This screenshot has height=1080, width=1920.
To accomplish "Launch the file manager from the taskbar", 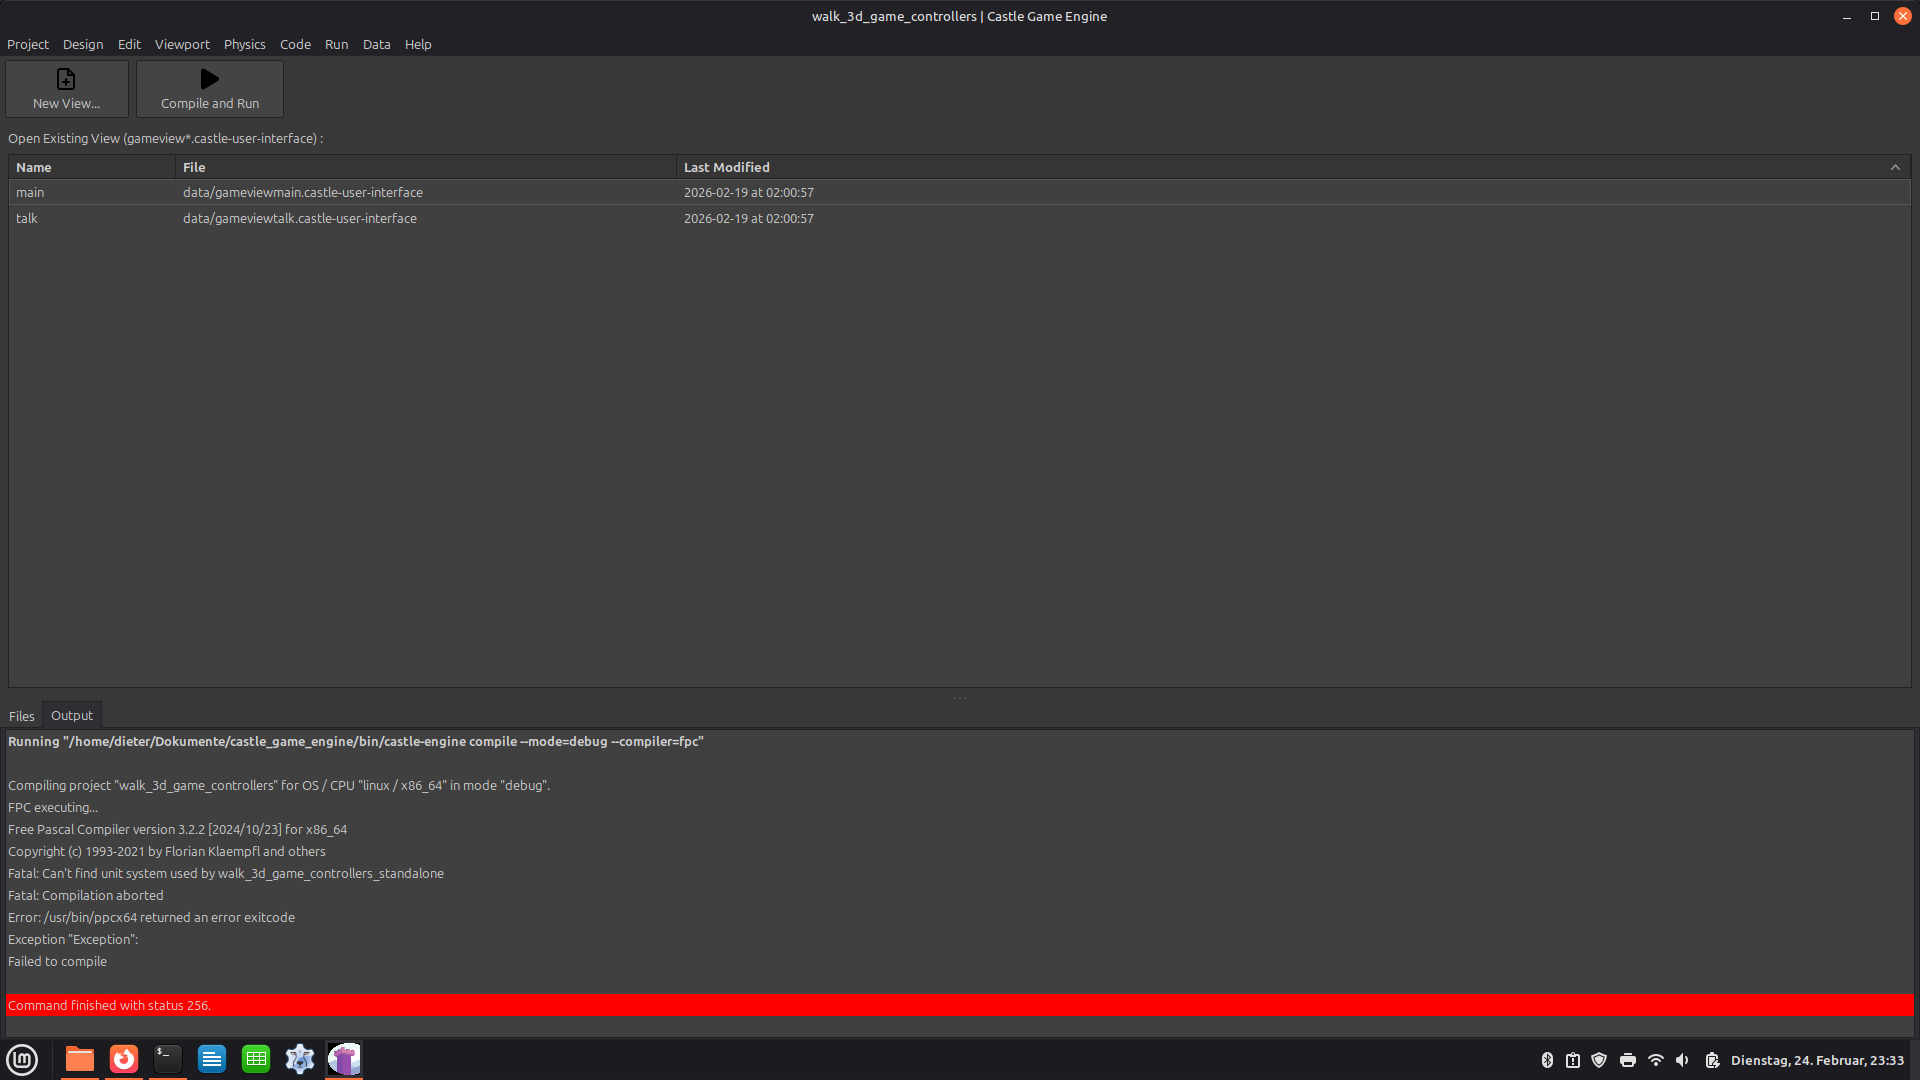I will [x=80, y=1059].
